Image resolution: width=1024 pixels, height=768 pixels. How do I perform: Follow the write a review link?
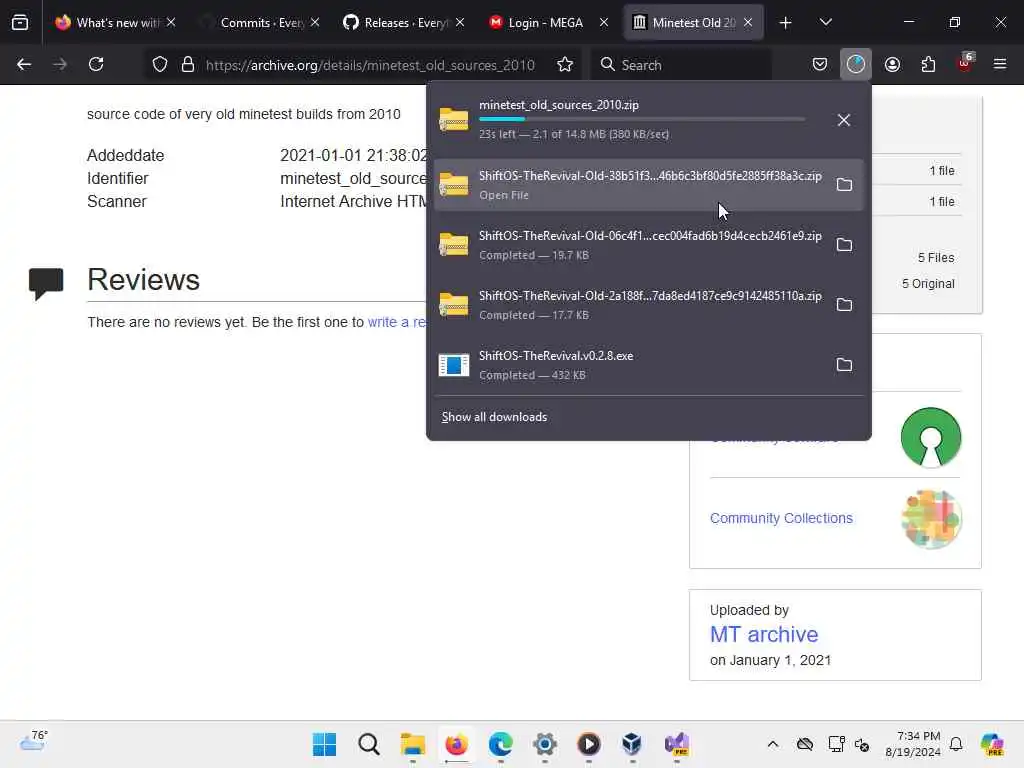(x=396, y=322)
